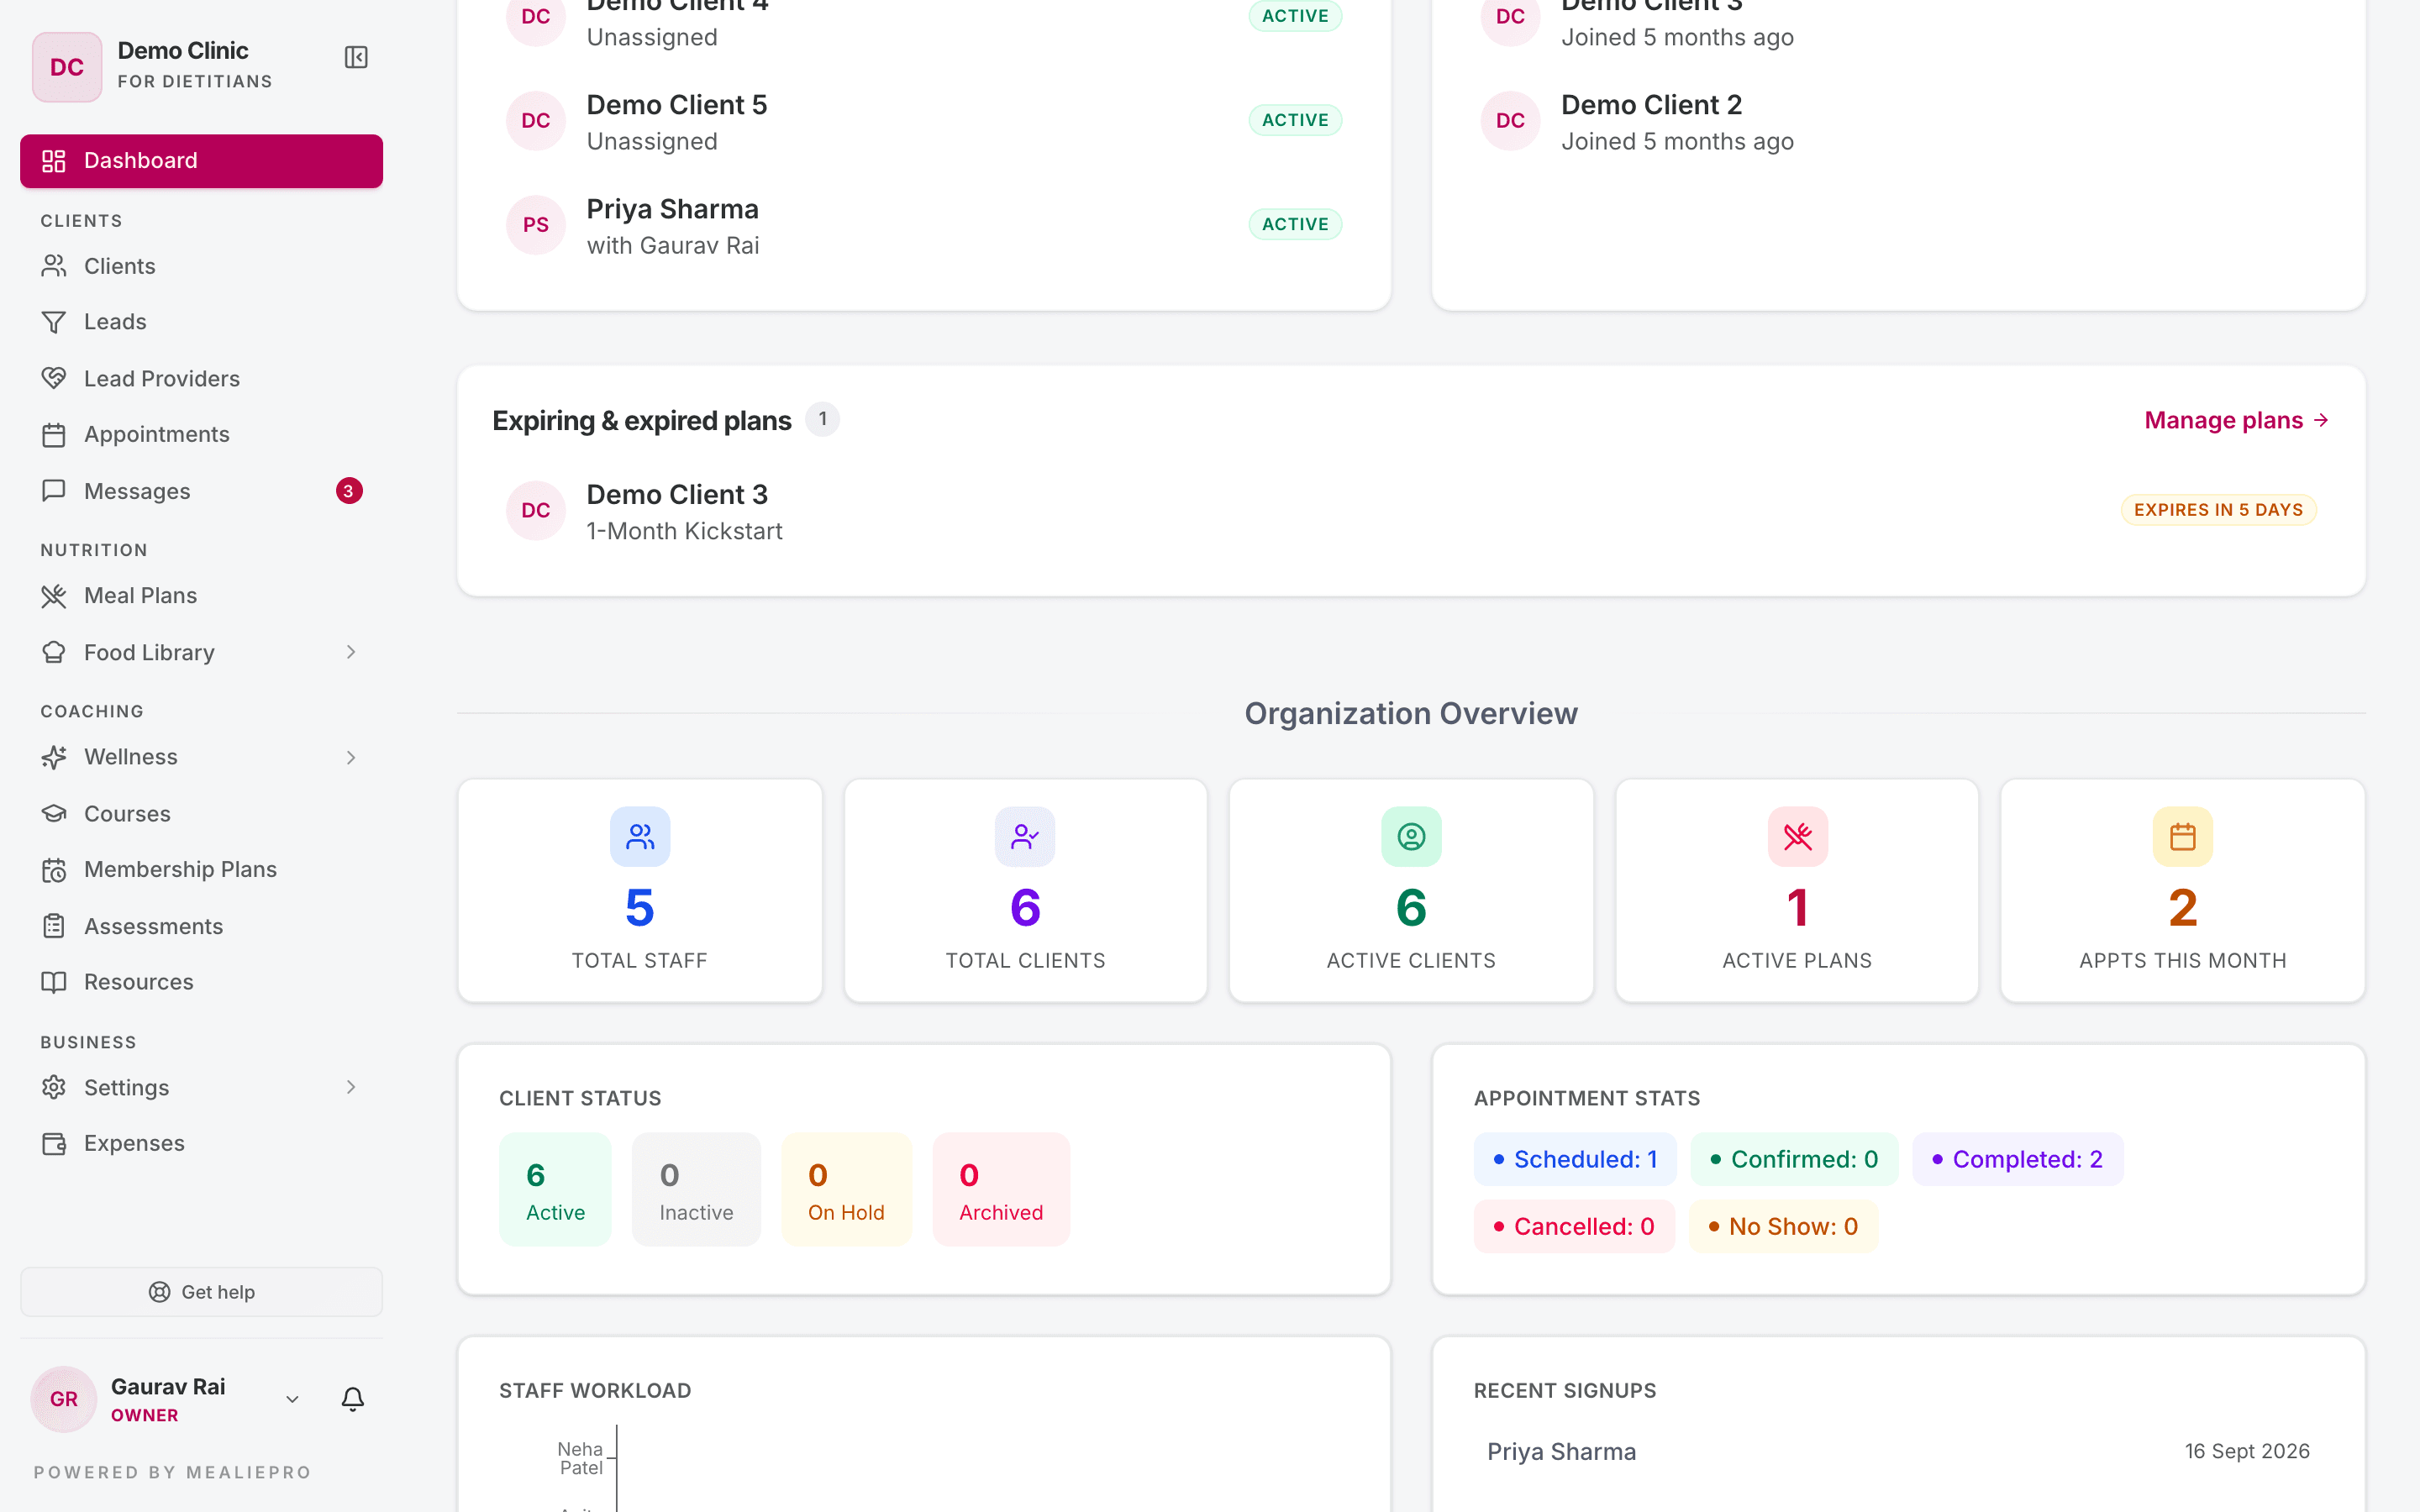
Task: Click Priya Sharma in Recent Signups
Action: pos(1561,1452)
